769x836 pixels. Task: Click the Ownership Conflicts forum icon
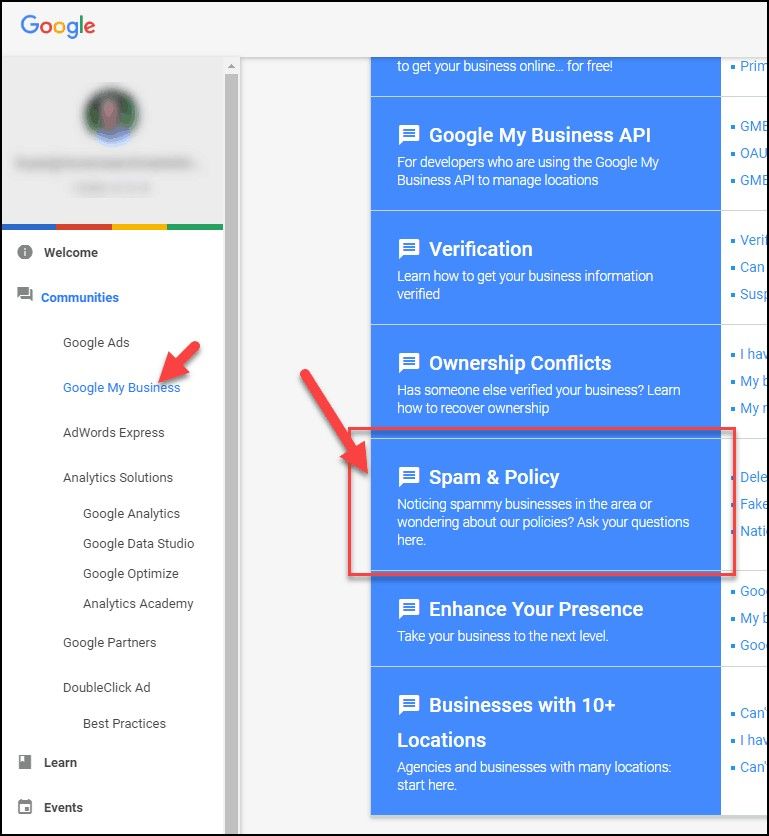[x=408, y=363]
